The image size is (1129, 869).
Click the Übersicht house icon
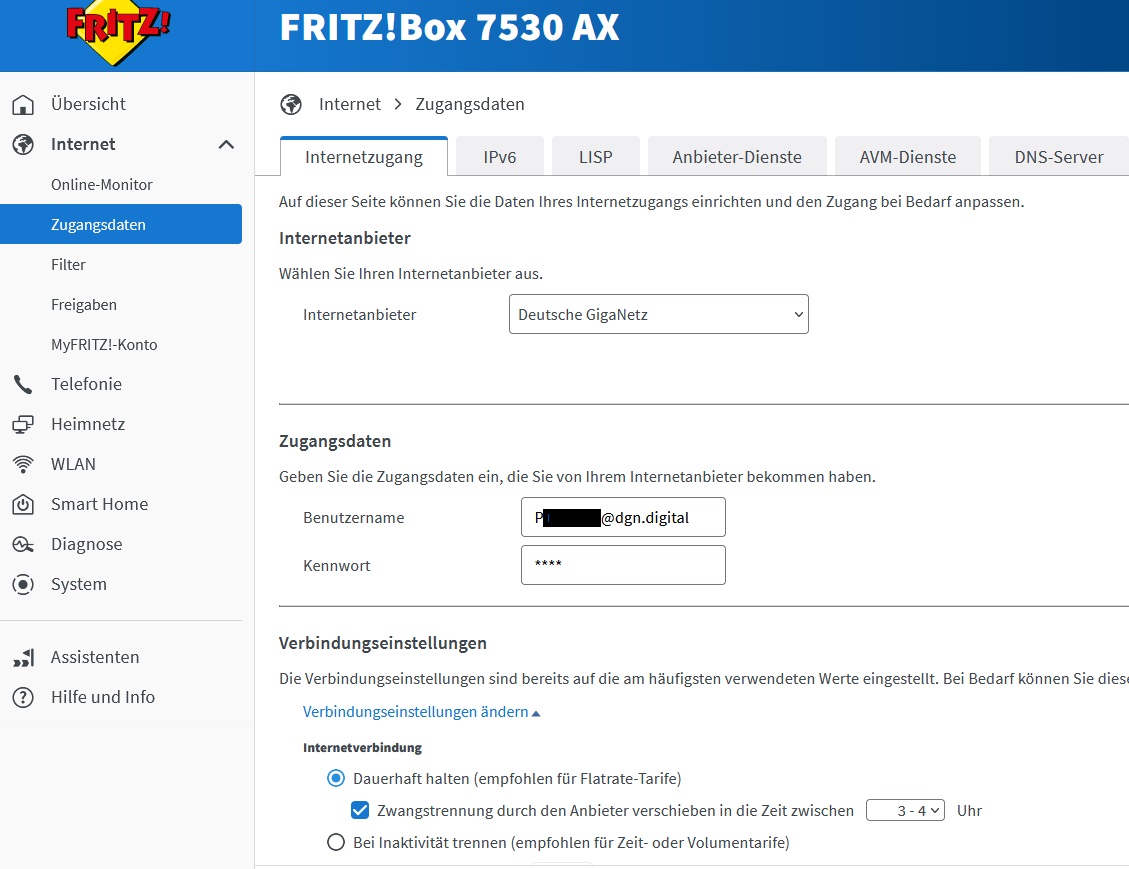(x=23, y=104)
